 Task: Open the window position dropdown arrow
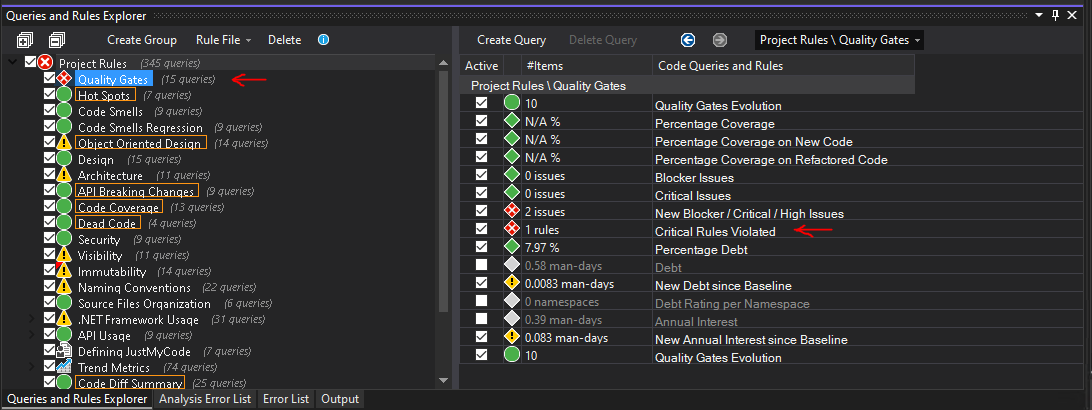(x=1040, y=15)
